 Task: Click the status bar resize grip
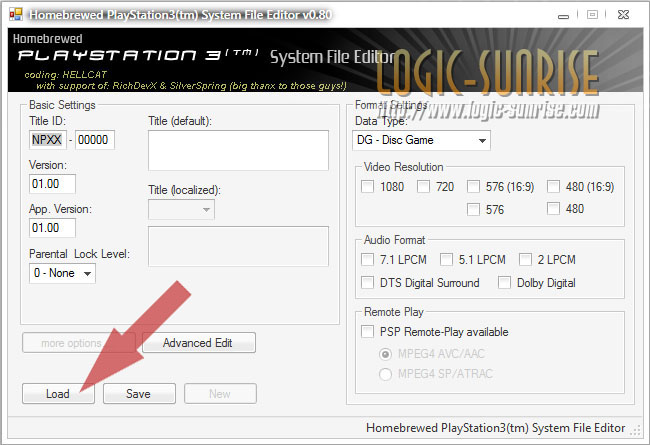point(635,430)
